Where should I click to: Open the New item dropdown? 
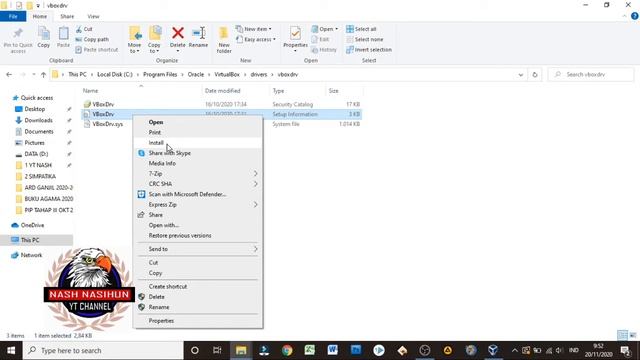click(253, 29)
